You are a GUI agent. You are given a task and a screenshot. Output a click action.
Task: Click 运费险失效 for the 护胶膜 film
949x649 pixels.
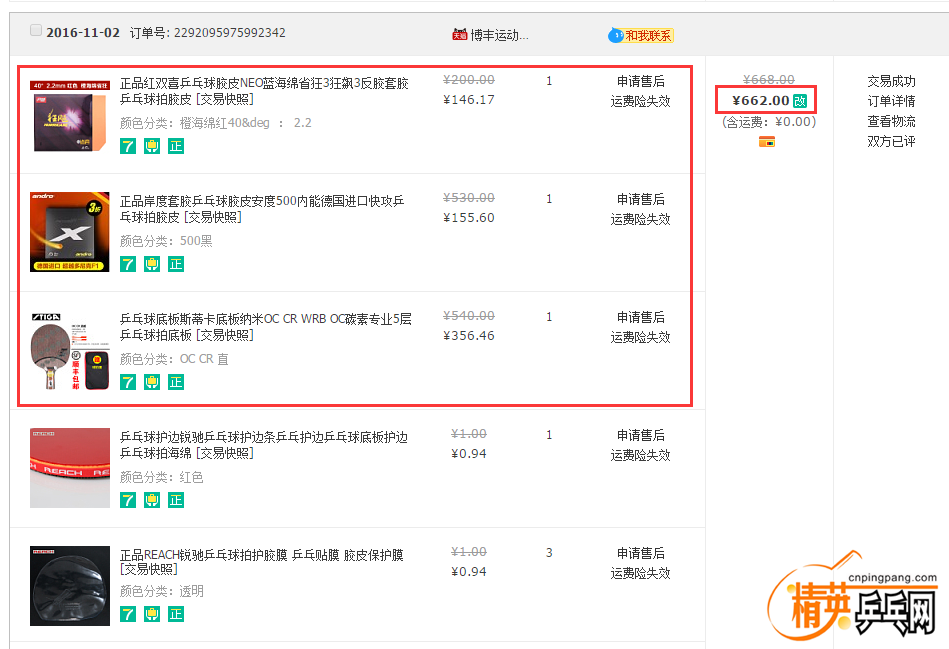click(640, 573)
